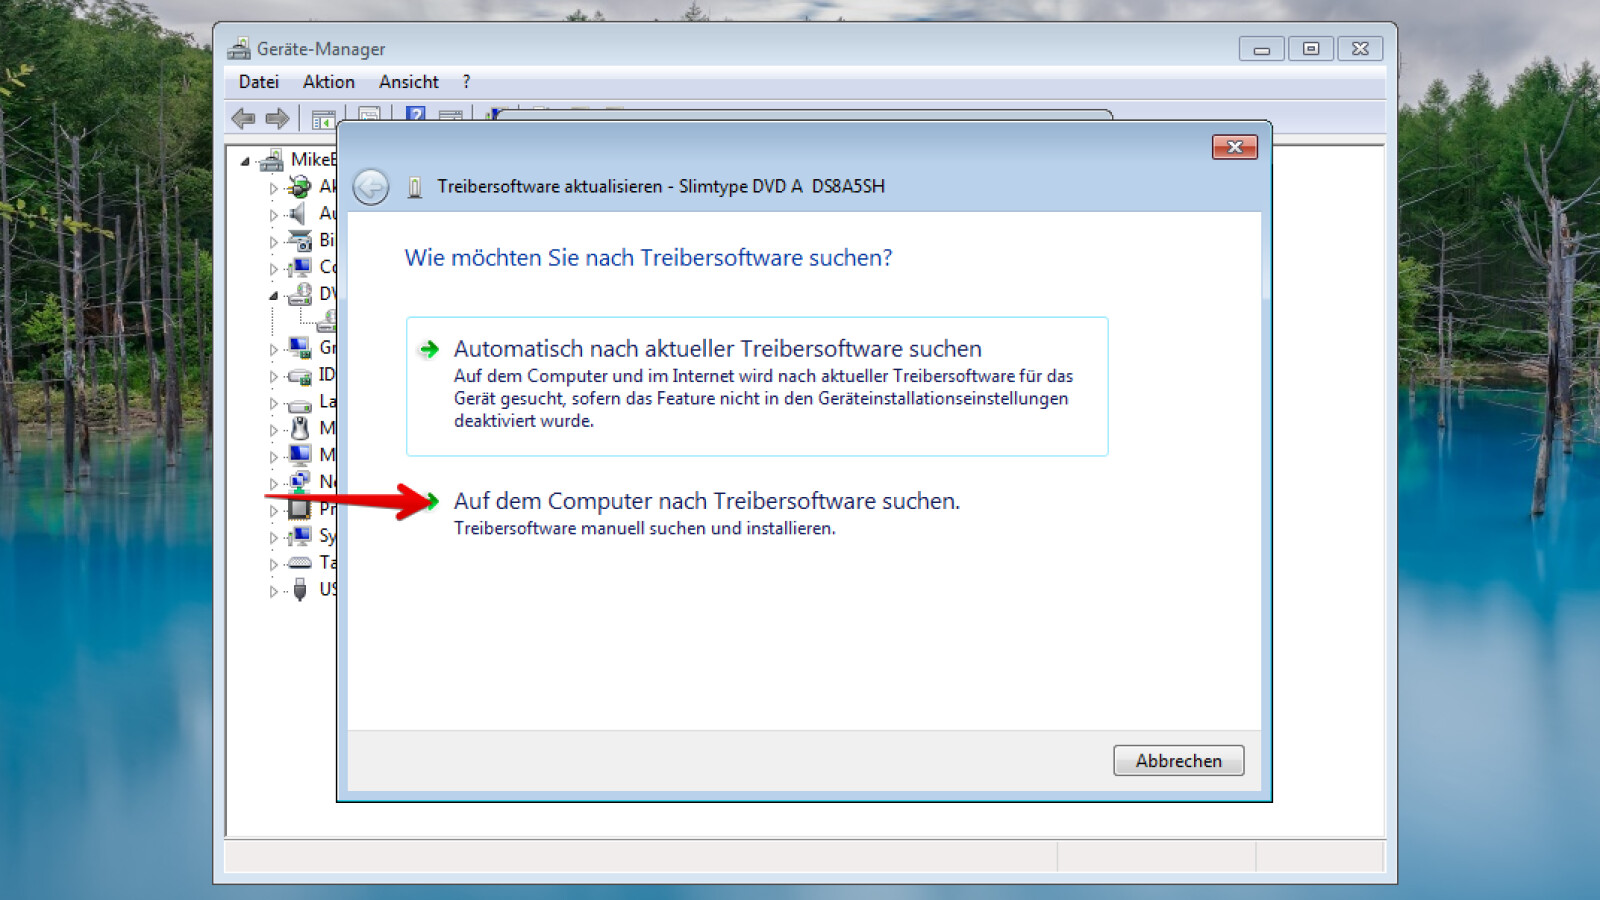Click the wizard's round back arrow button
Image resolution: width=1600 pixels, height=900 pixels.
click(371, 187)
